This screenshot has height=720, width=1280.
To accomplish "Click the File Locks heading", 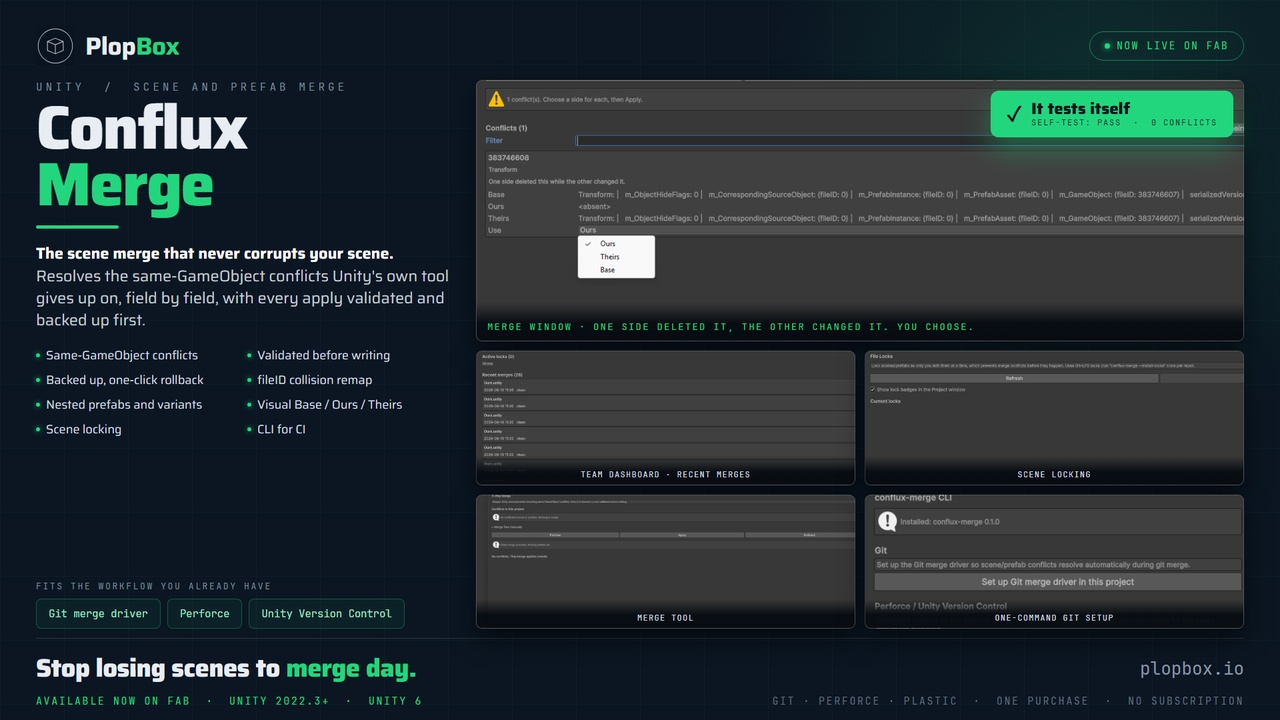I will [x=881, y=356].
